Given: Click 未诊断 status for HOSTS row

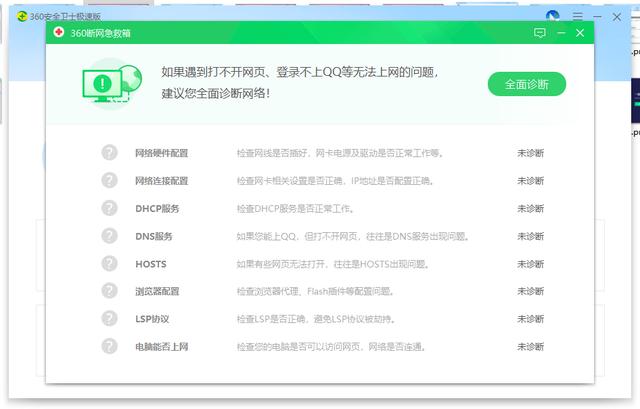Looking at the screenshot, I should click(530, 264).
